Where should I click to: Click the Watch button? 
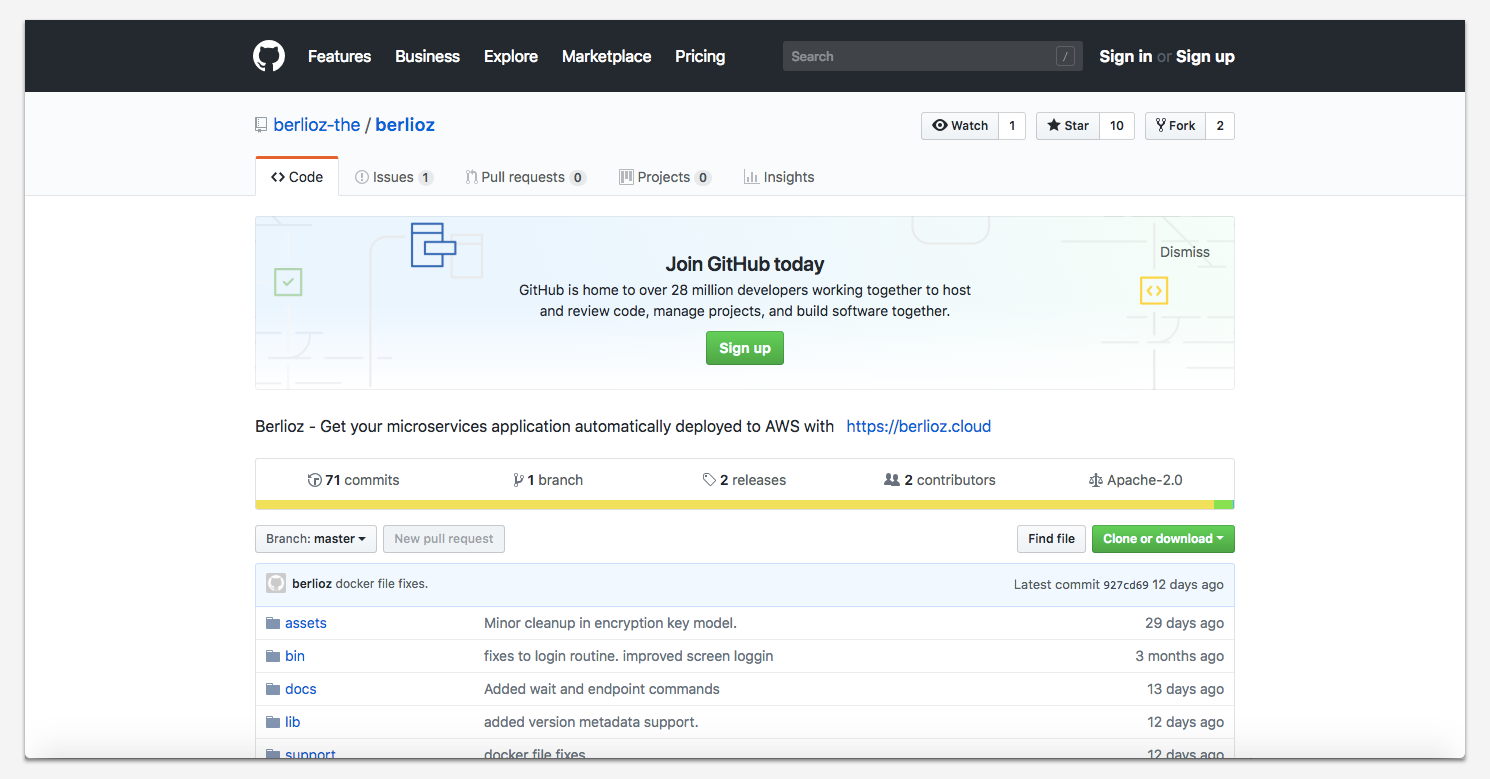[960, 126]
